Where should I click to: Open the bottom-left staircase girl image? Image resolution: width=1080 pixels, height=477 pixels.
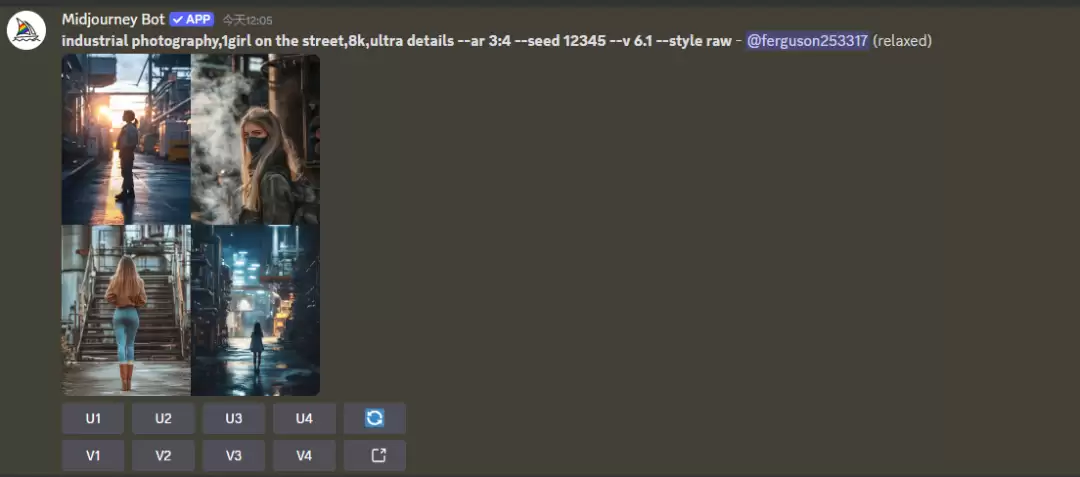[x=126, y=310]
